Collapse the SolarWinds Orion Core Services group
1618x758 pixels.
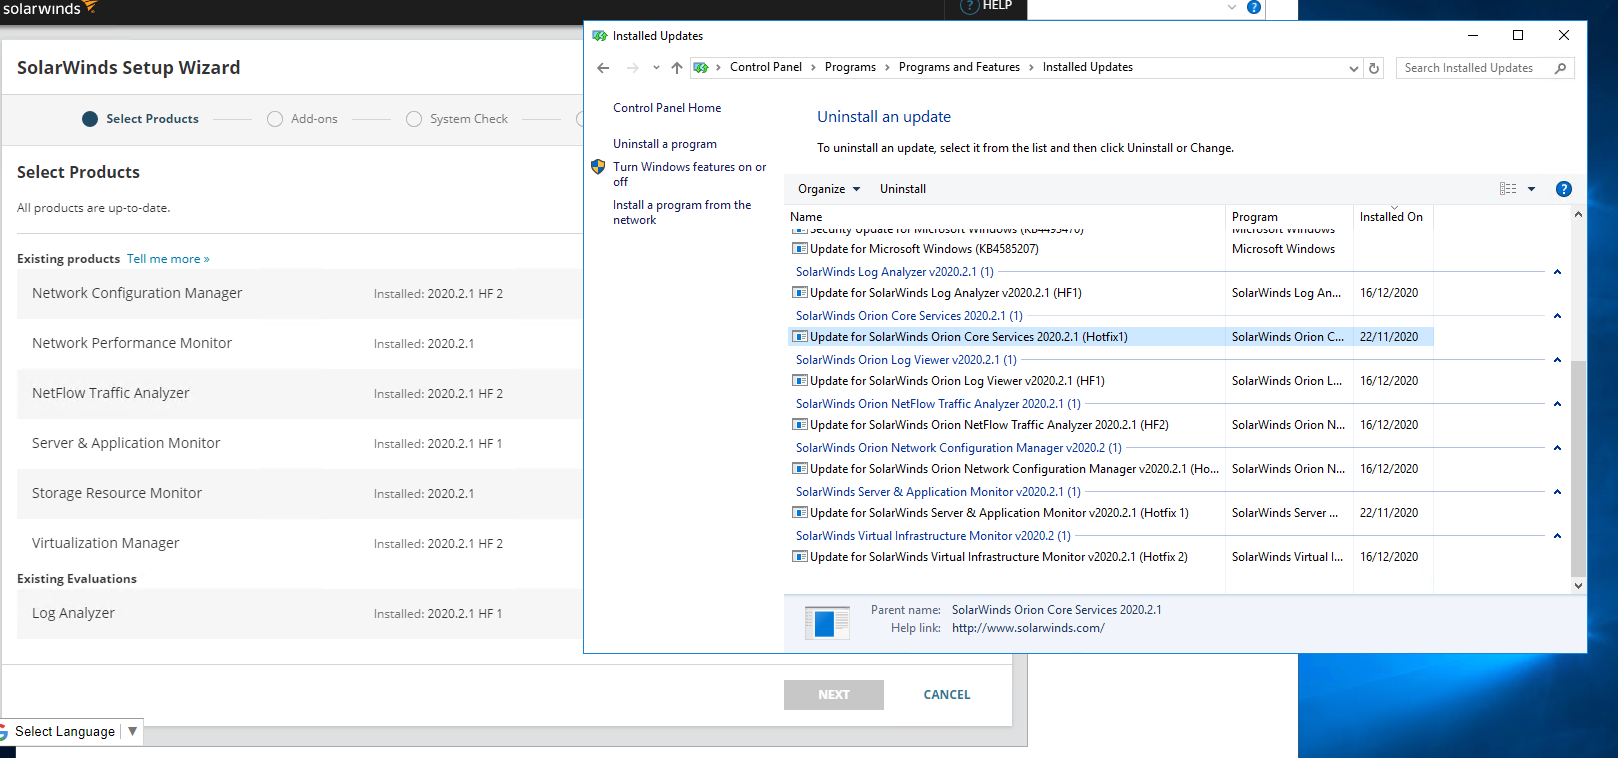[1557, 316]
